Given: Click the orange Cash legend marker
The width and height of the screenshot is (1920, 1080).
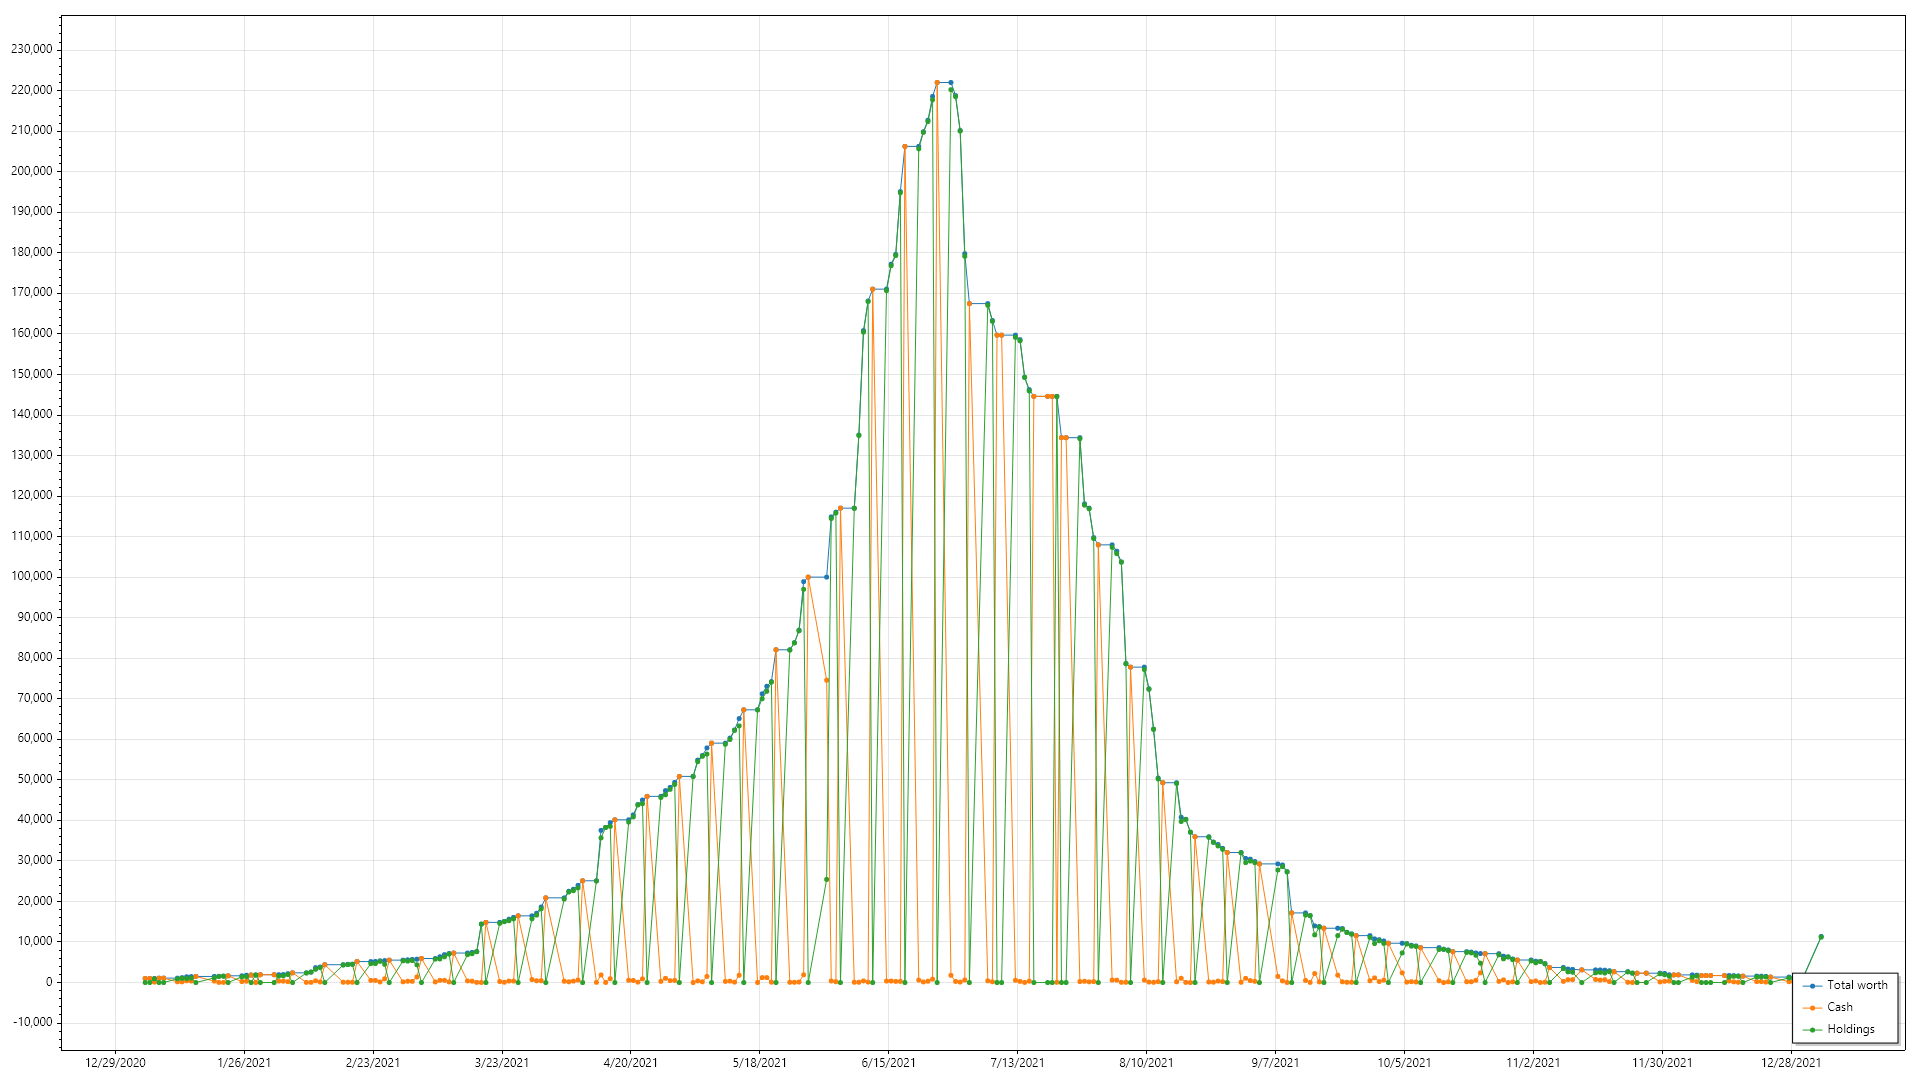Looking at the screenshot, I should 1812,1008.
